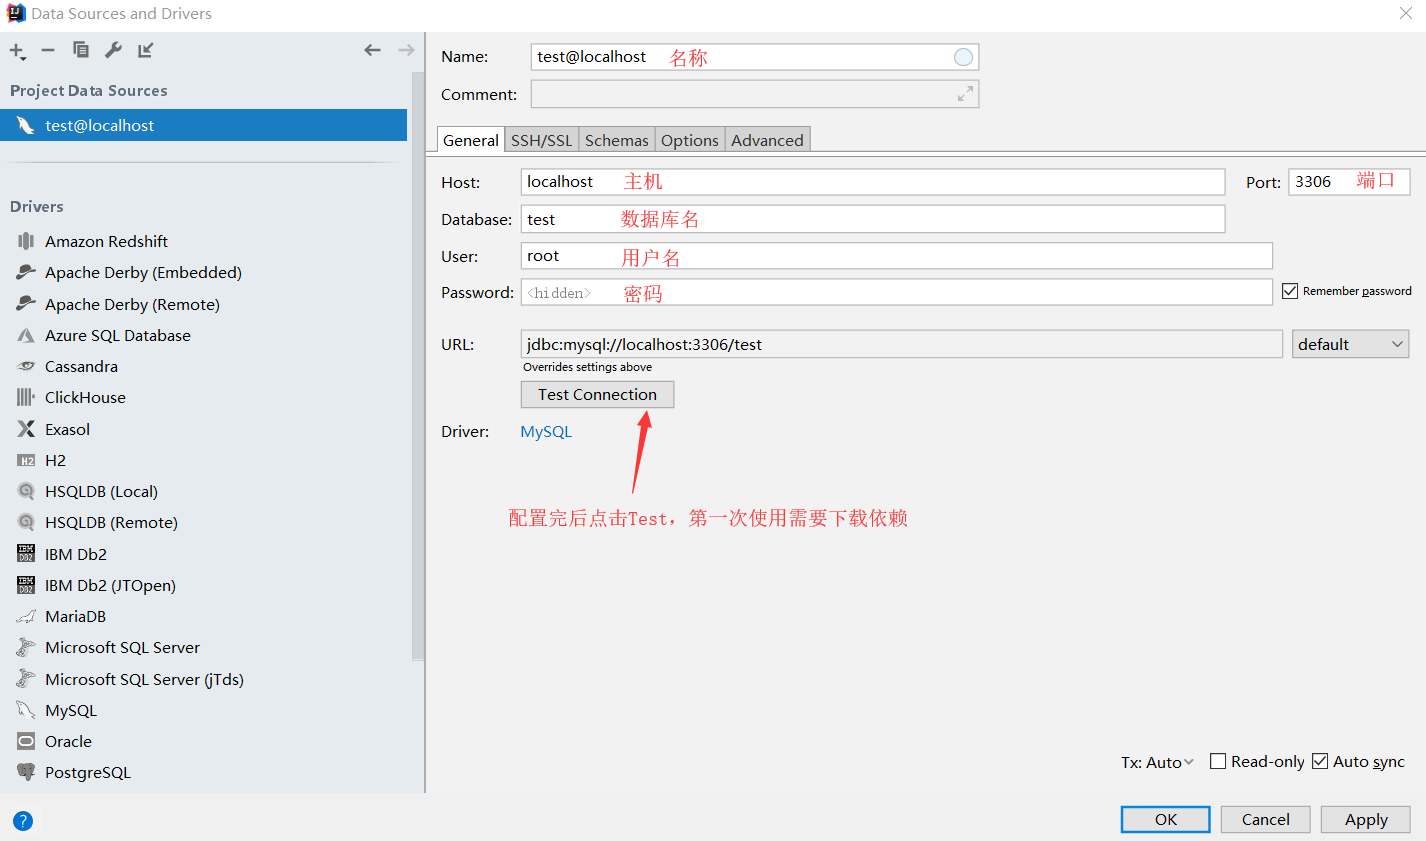Viewport: 1426px width, 841px height.
Task: Click into the Host input field
Action: (872, 182)
